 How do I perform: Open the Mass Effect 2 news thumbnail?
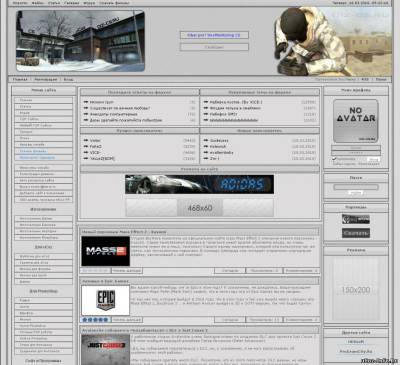click(106, 251)
